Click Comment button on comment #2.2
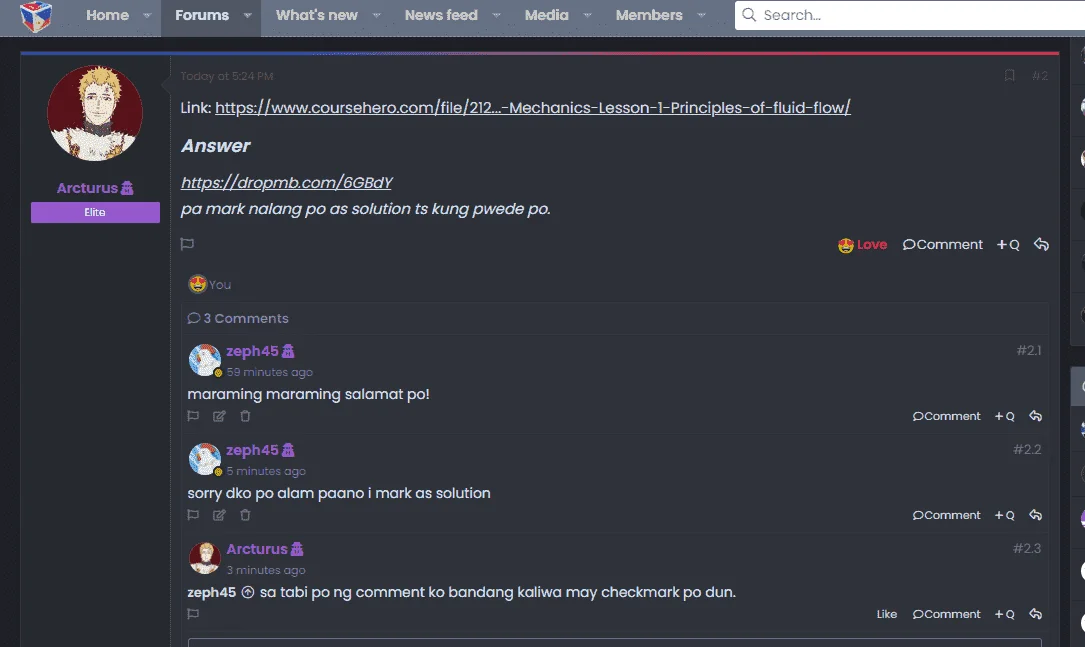The width and height of the screenshot is (1085, 647). (x=947, y=515)
